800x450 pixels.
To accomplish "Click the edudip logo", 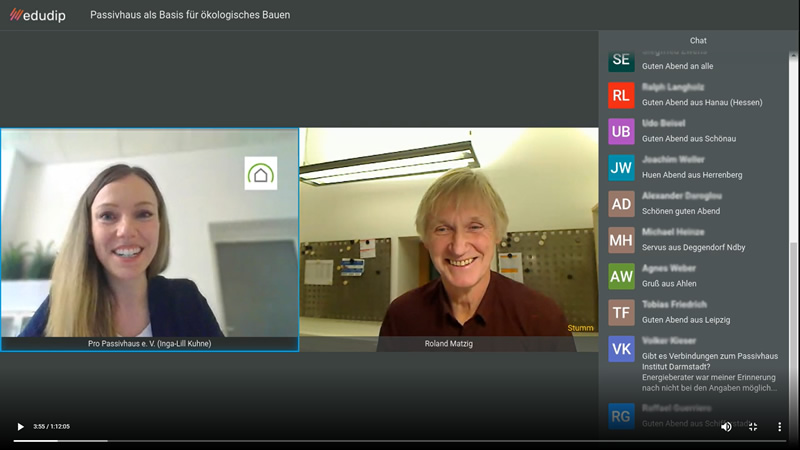I will pyautogui.click(x=38, y=15).
